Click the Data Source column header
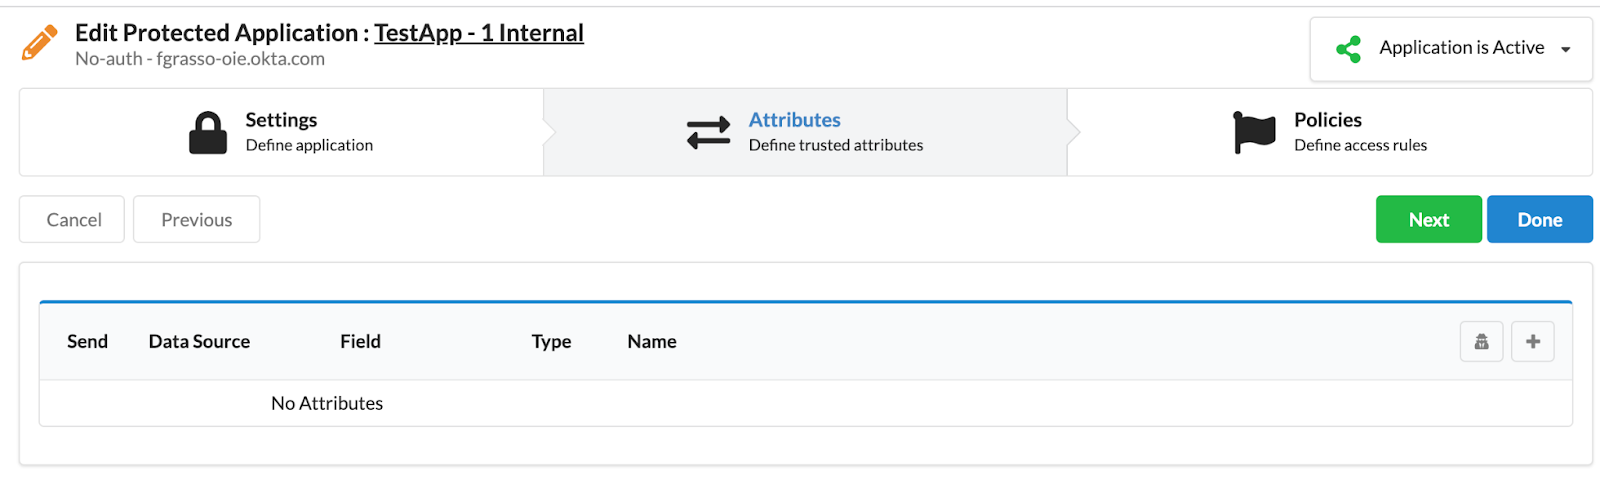This screenshot has height=481, width=1600. click(199, 342)
